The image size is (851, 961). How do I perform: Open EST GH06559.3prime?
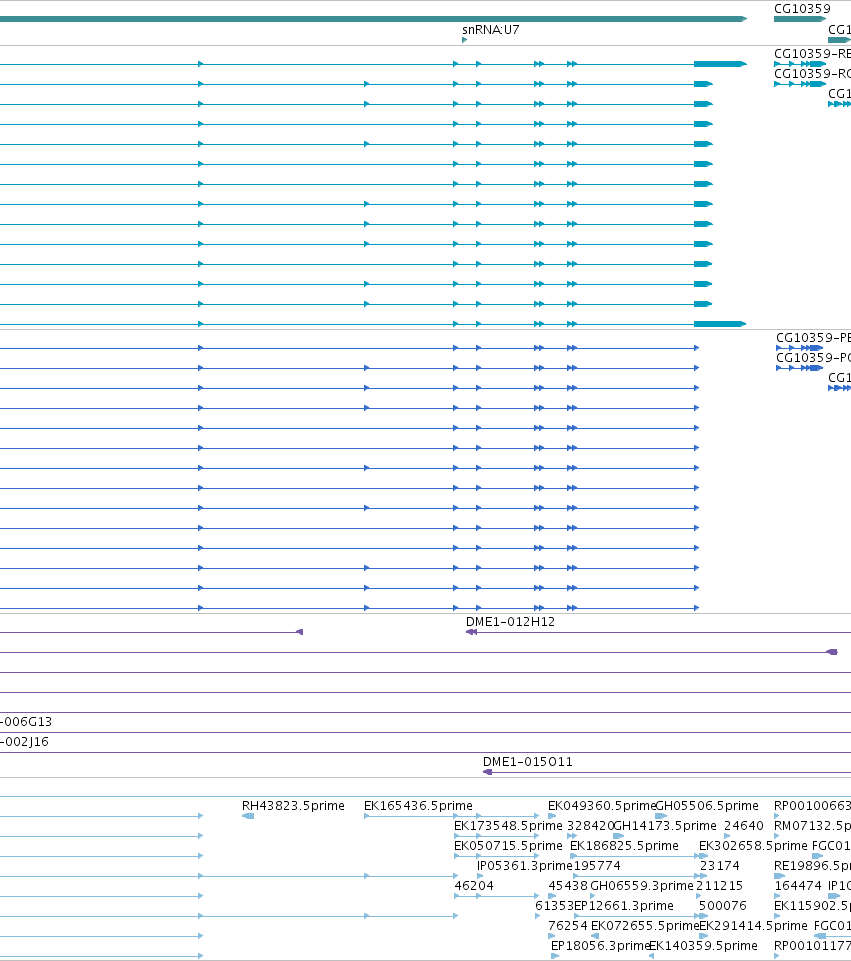click(641, 886)
